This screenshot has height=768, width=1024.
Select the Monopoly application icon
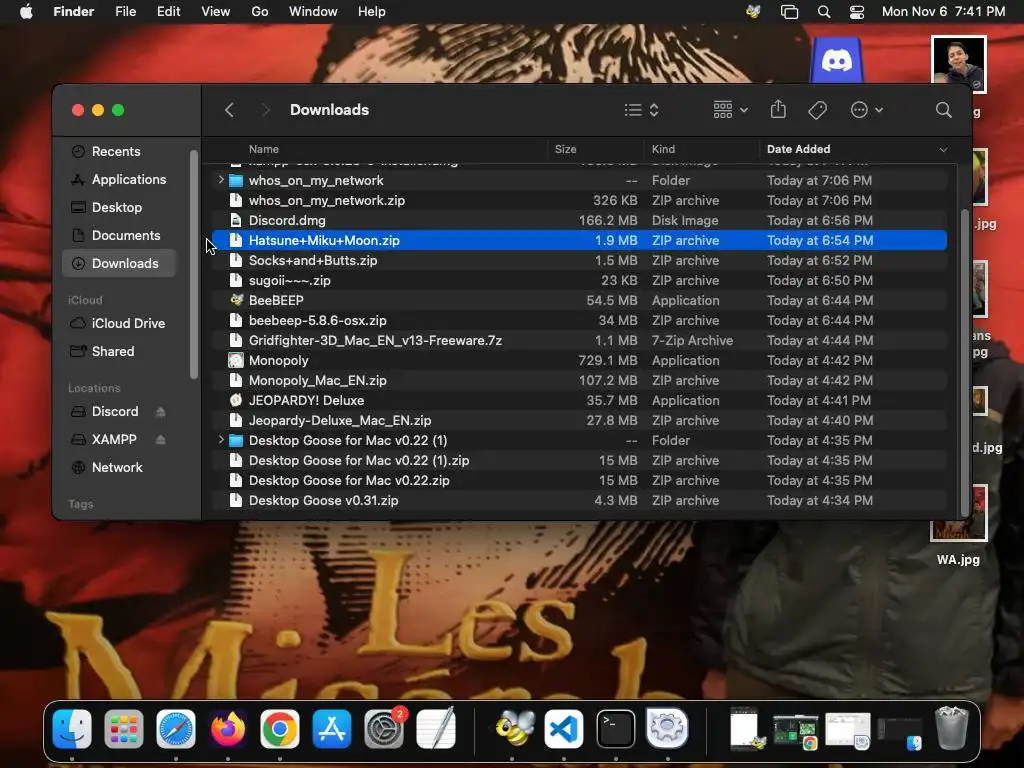point(236,360)
